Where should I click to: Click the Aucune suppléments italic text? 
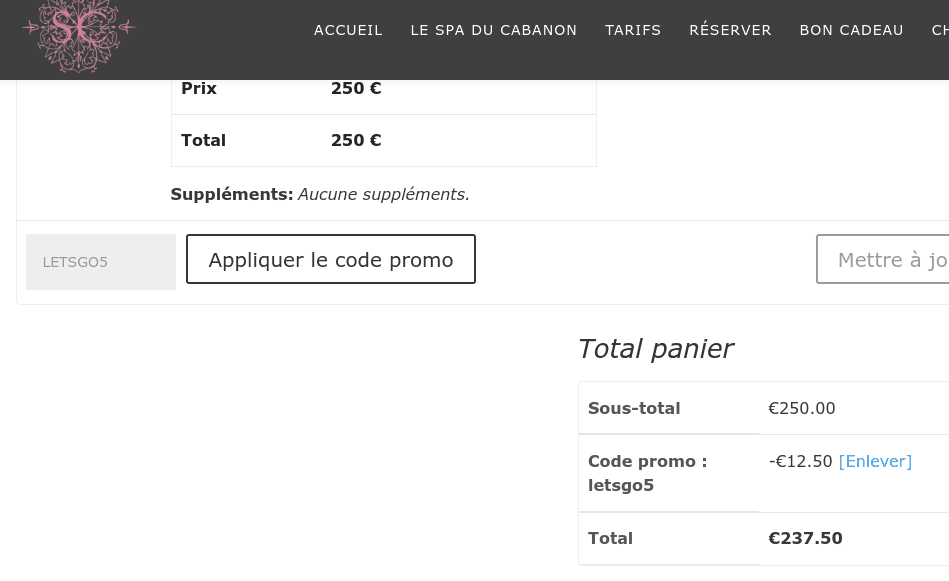(x=384, y=194)
